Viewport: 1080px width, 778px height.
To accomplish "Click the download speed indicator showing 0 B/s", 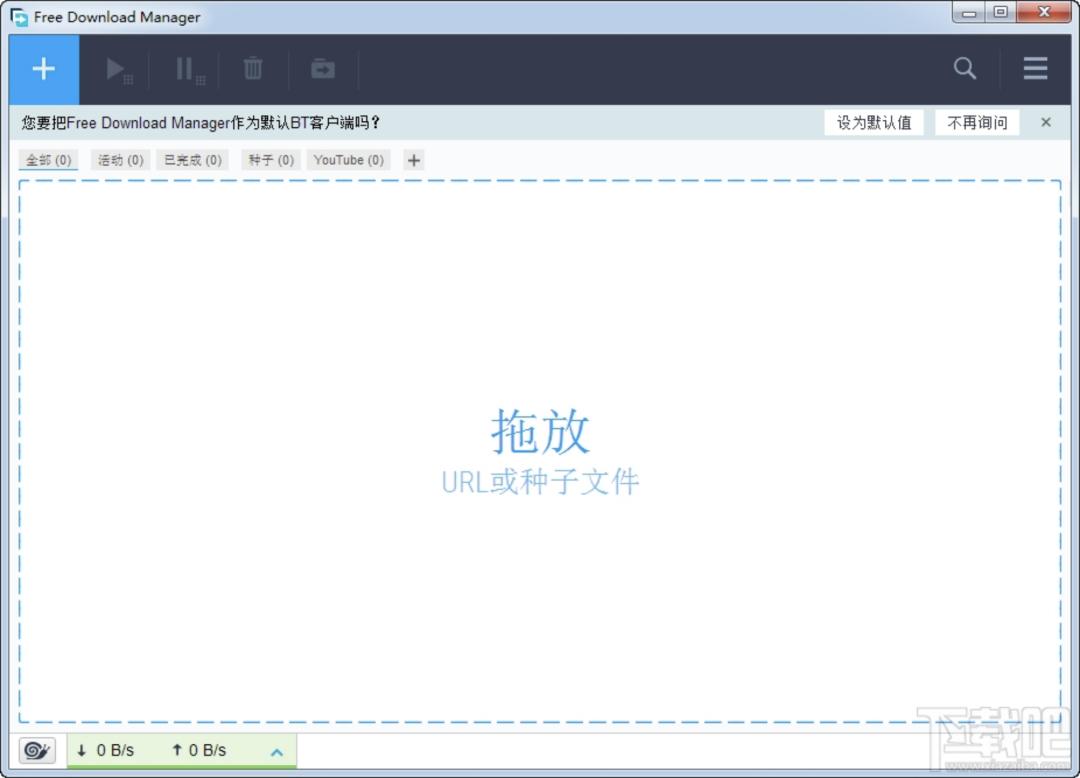I will pyautogui.click(x=107, y=749).
